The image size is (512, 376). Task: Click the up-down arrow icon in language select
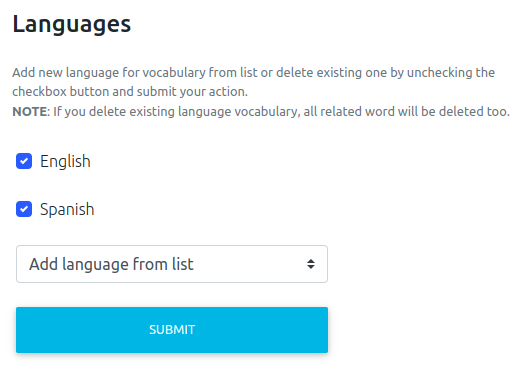point(311,264)
